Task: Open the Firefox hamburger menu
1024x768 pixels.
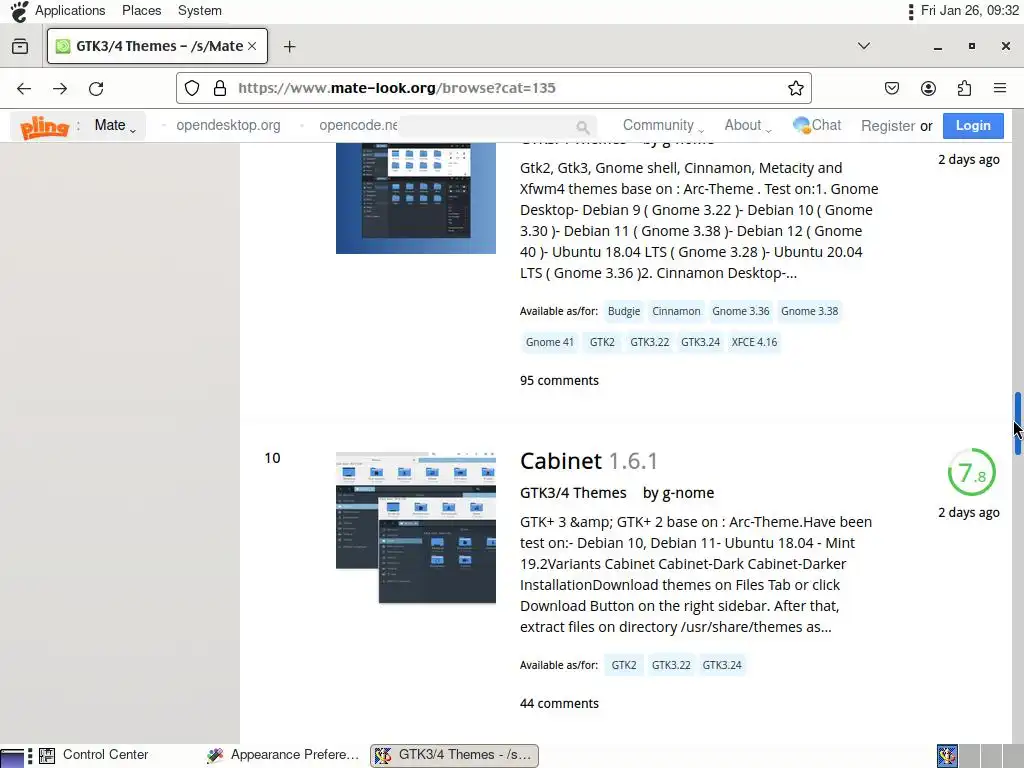Action: coord(1000,88)
